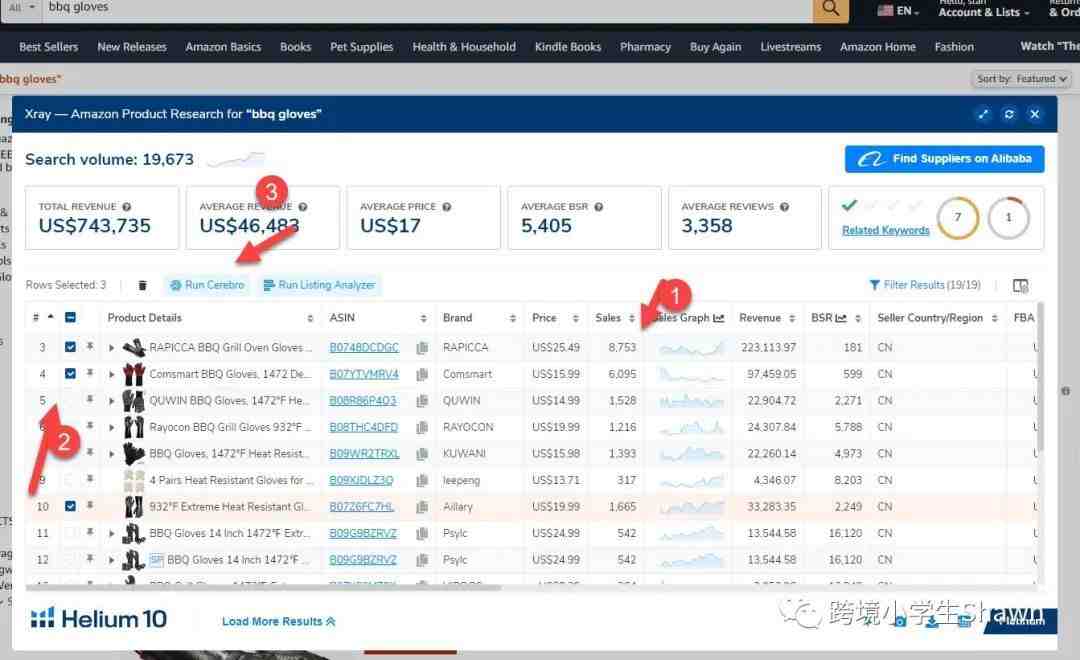Click the BSR column graph icon
This screenshot has height=660, width=1080.
pos(841,318)
